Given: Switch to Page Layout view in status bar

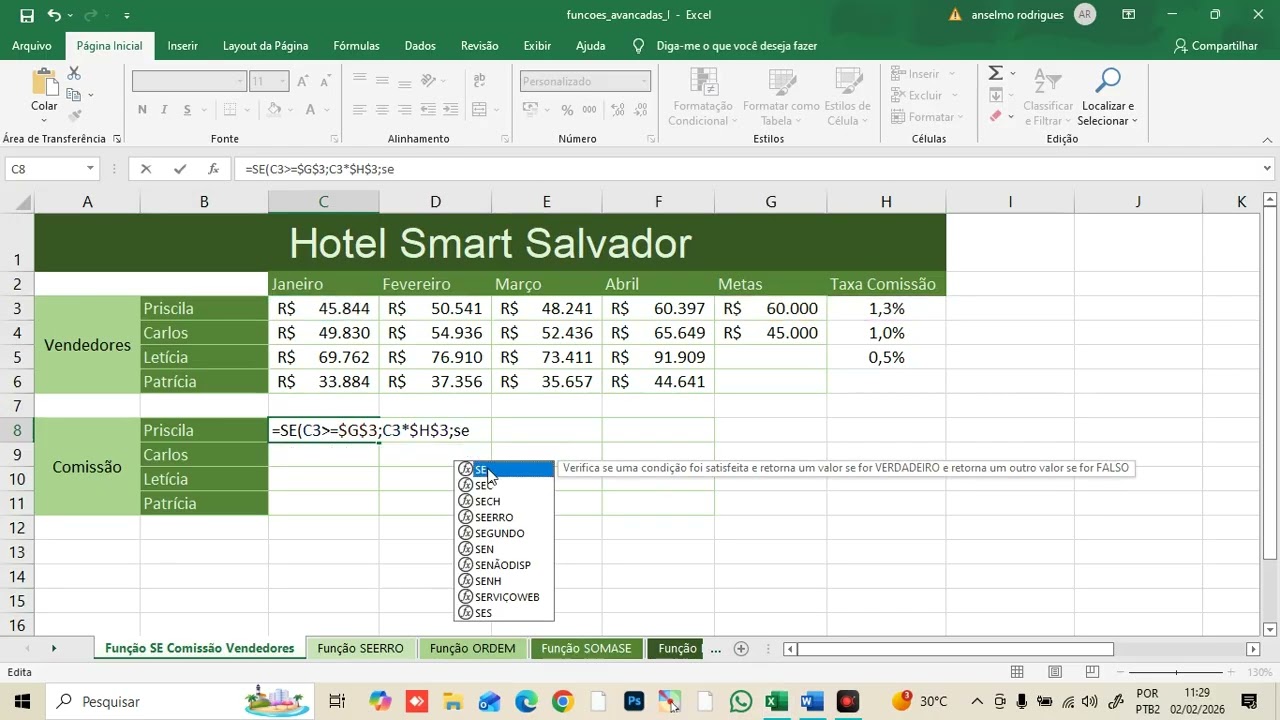Looking at the screenshot, I should 1054,672.
